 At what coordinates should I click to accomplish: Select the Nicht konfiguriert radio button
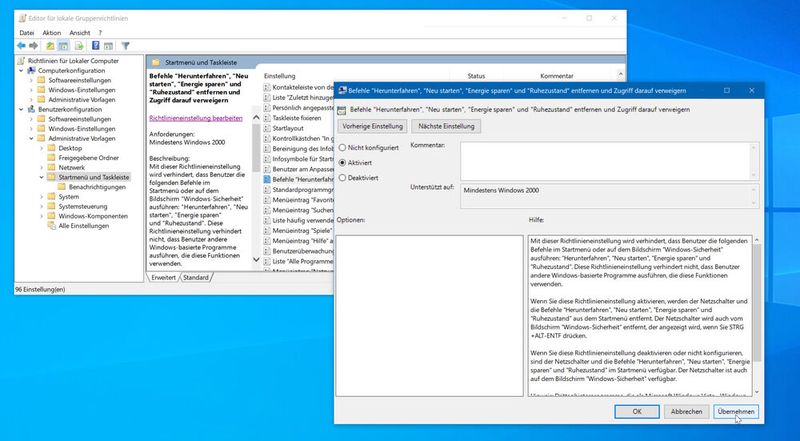[x=342, y=148]
